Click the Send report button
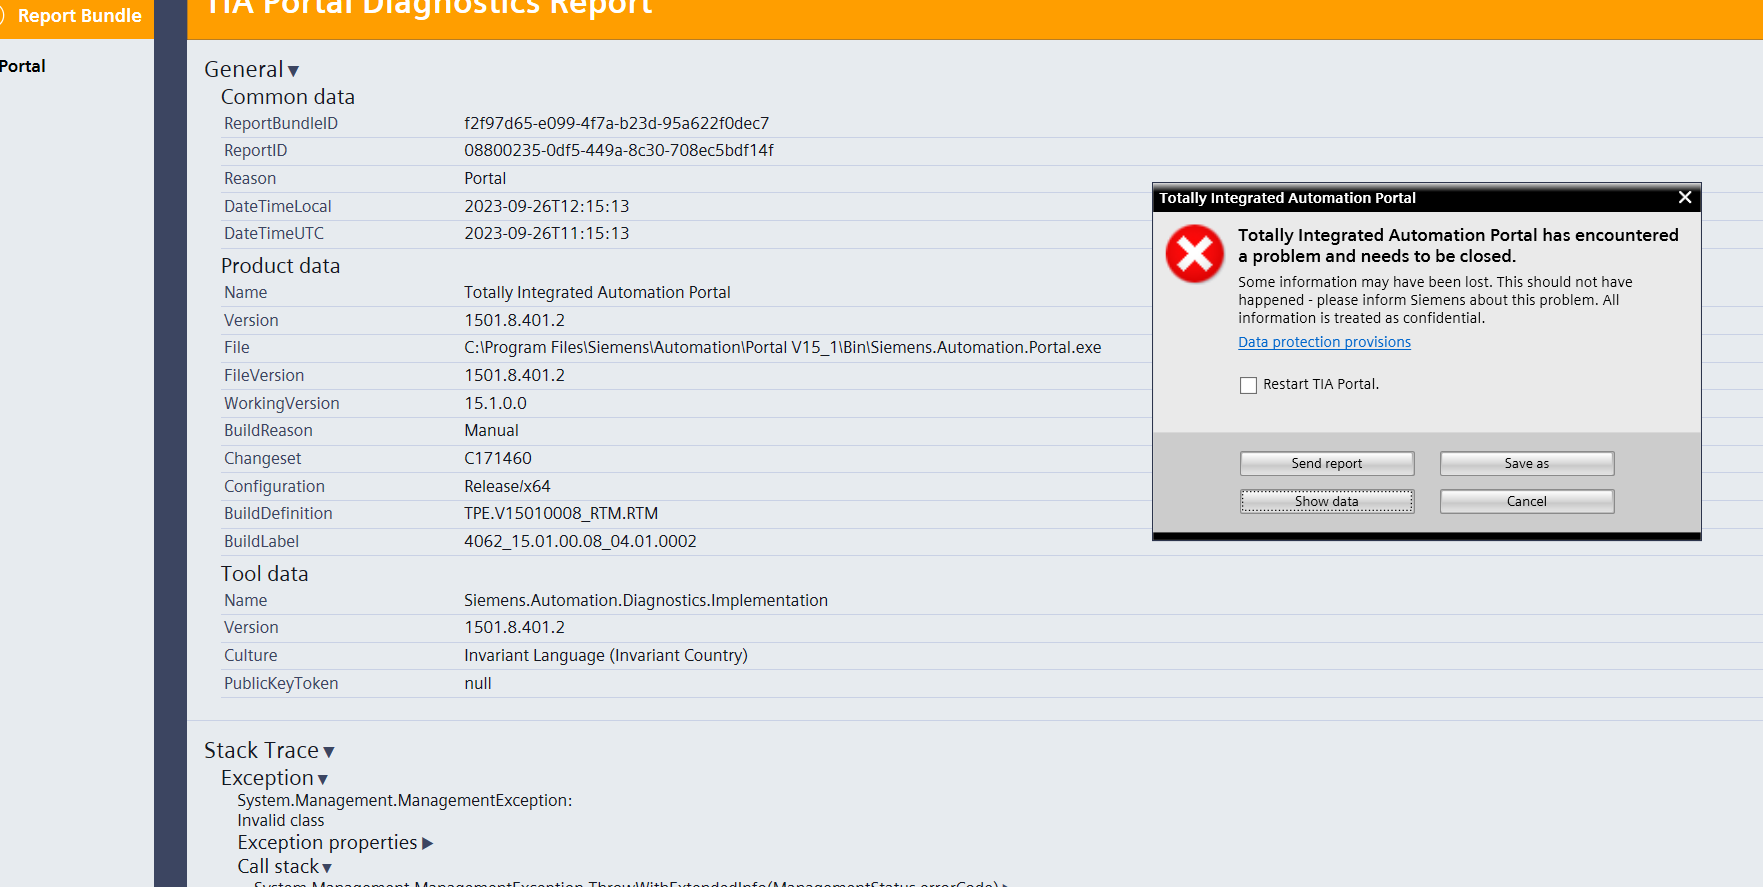This screenshot has width=1763, height=887. pyautogui.click(x=1327, y=463)
